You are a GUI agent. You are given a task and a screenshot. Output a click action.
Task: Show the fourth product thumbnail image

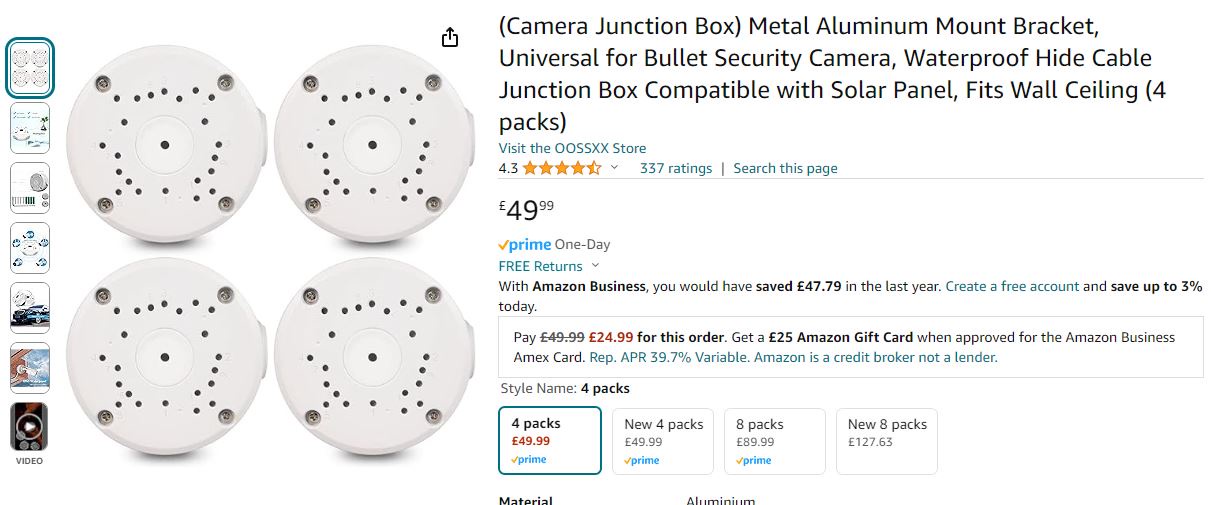(x=30, y=248)
